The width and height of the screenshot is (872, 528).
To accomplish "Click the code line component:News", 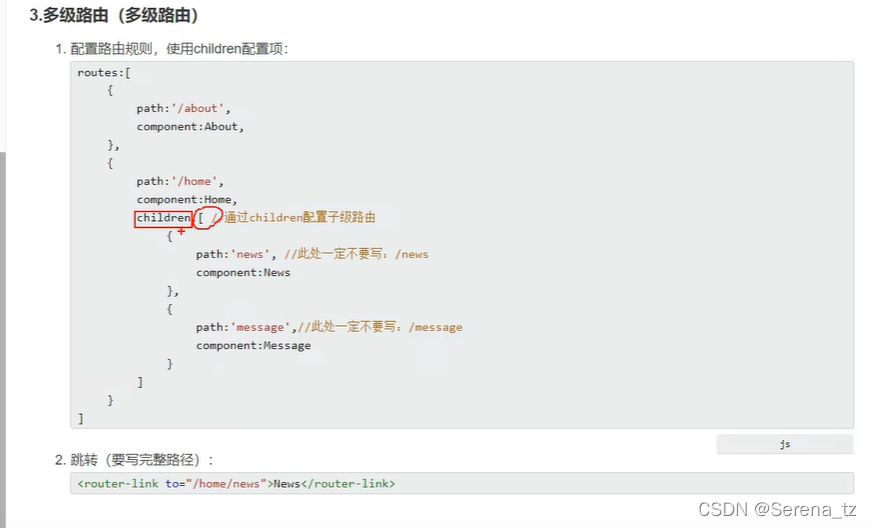I will pyautogui.click(x=243, y=272).
